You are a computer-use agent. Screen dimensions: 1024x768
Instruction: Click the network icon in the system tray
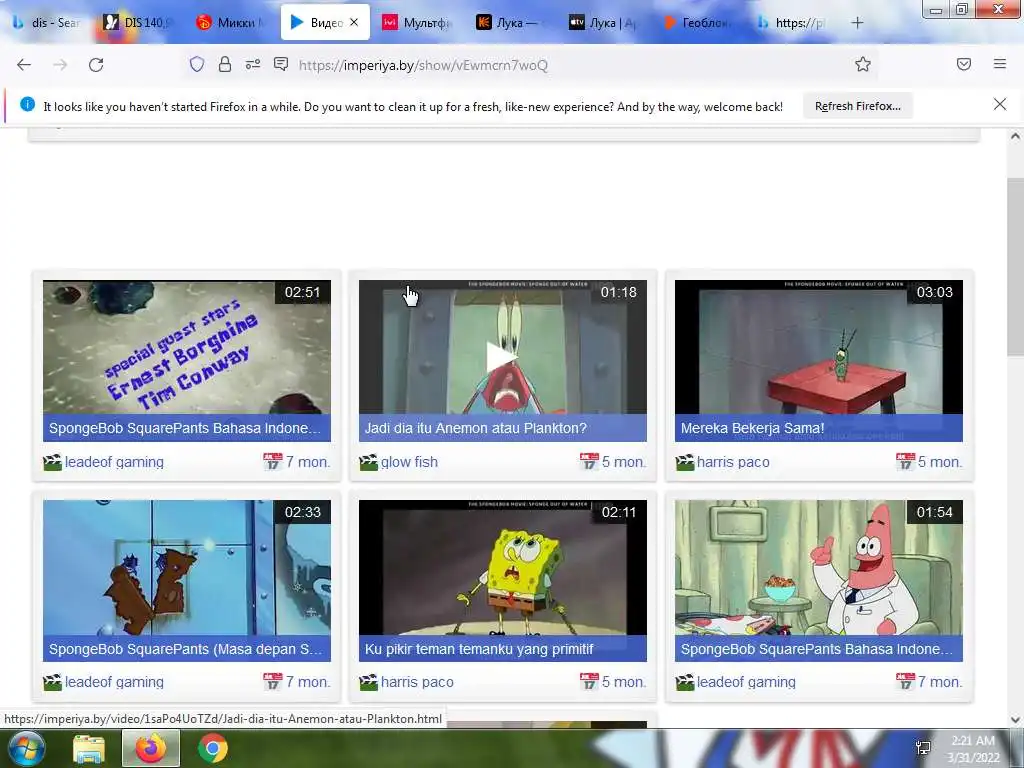tap(923, 748)
